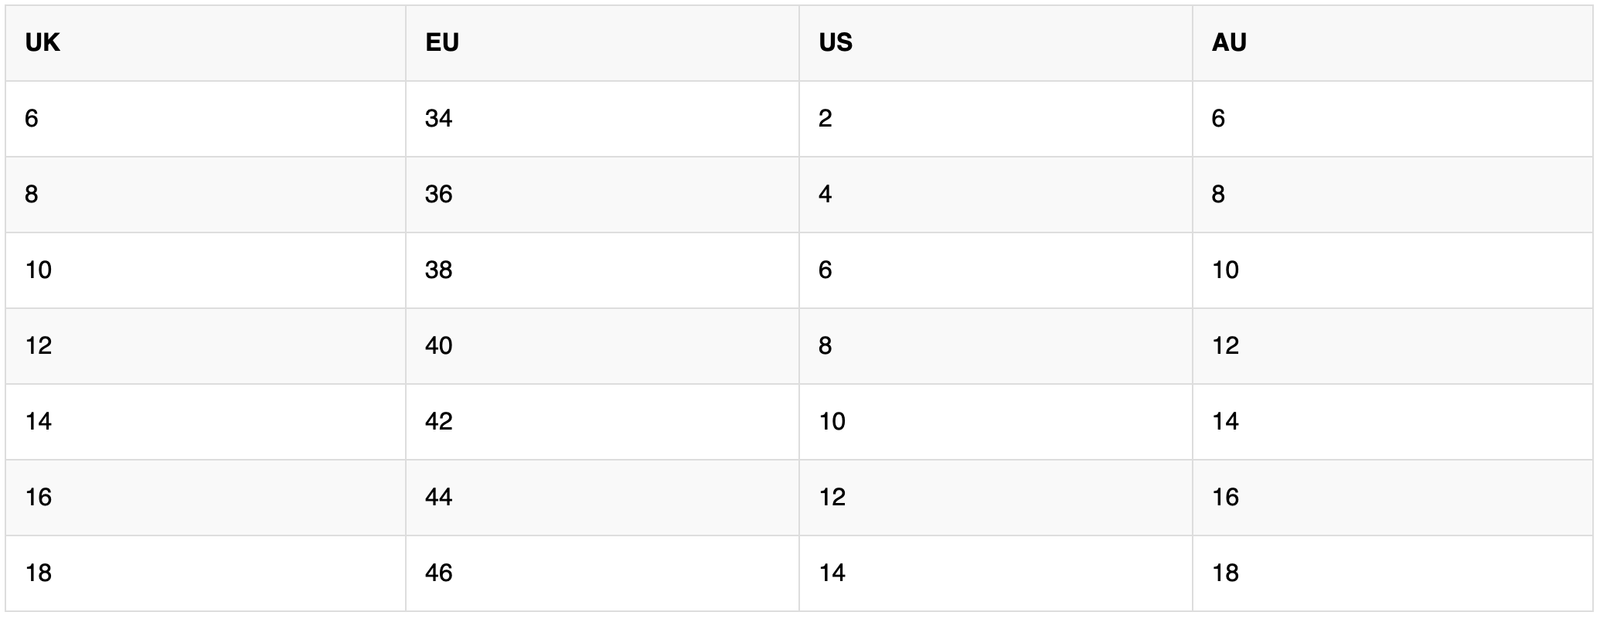Select the EU size 36 cell
Image resolution: width=1600 pixels, height=618 pixels.
[438, 194]
